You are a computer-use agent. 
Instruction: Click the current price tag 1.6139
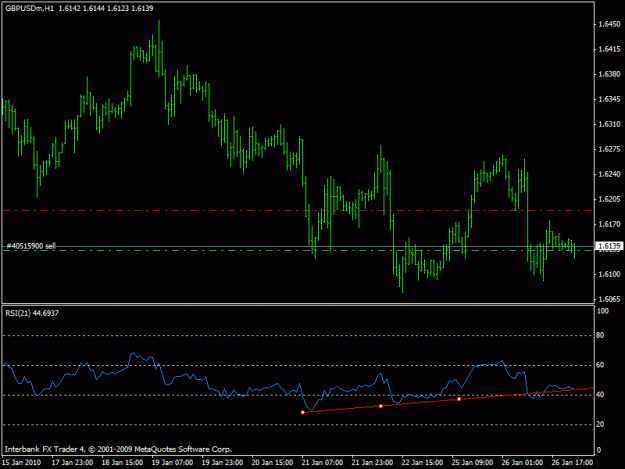coord(609,246)
